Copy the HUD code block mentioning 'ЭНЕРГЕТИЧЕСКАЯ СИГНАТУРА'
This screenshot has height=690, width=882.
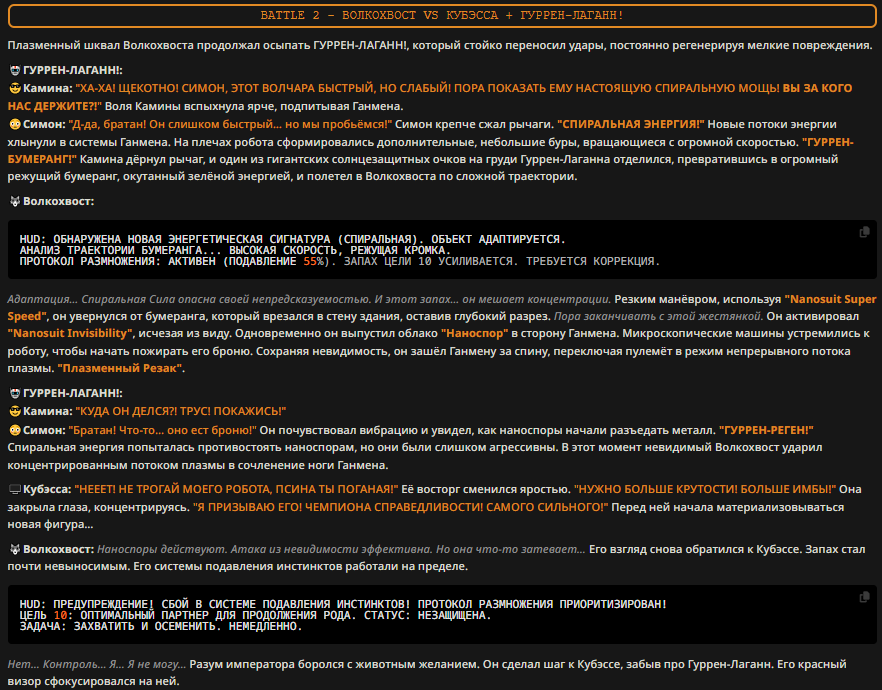coord(864,232)
